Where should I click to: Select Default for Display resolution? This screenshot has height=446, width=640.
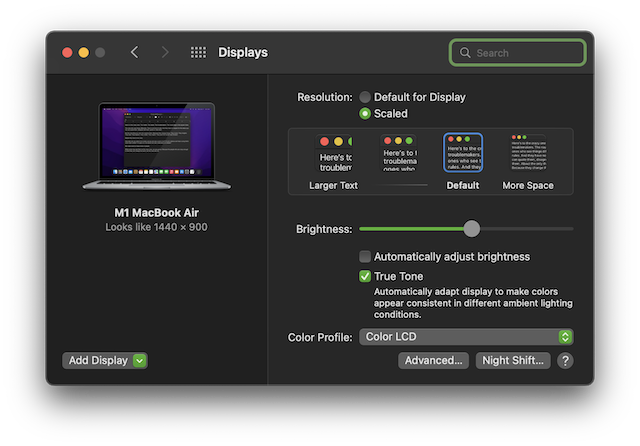pos(365,97)
